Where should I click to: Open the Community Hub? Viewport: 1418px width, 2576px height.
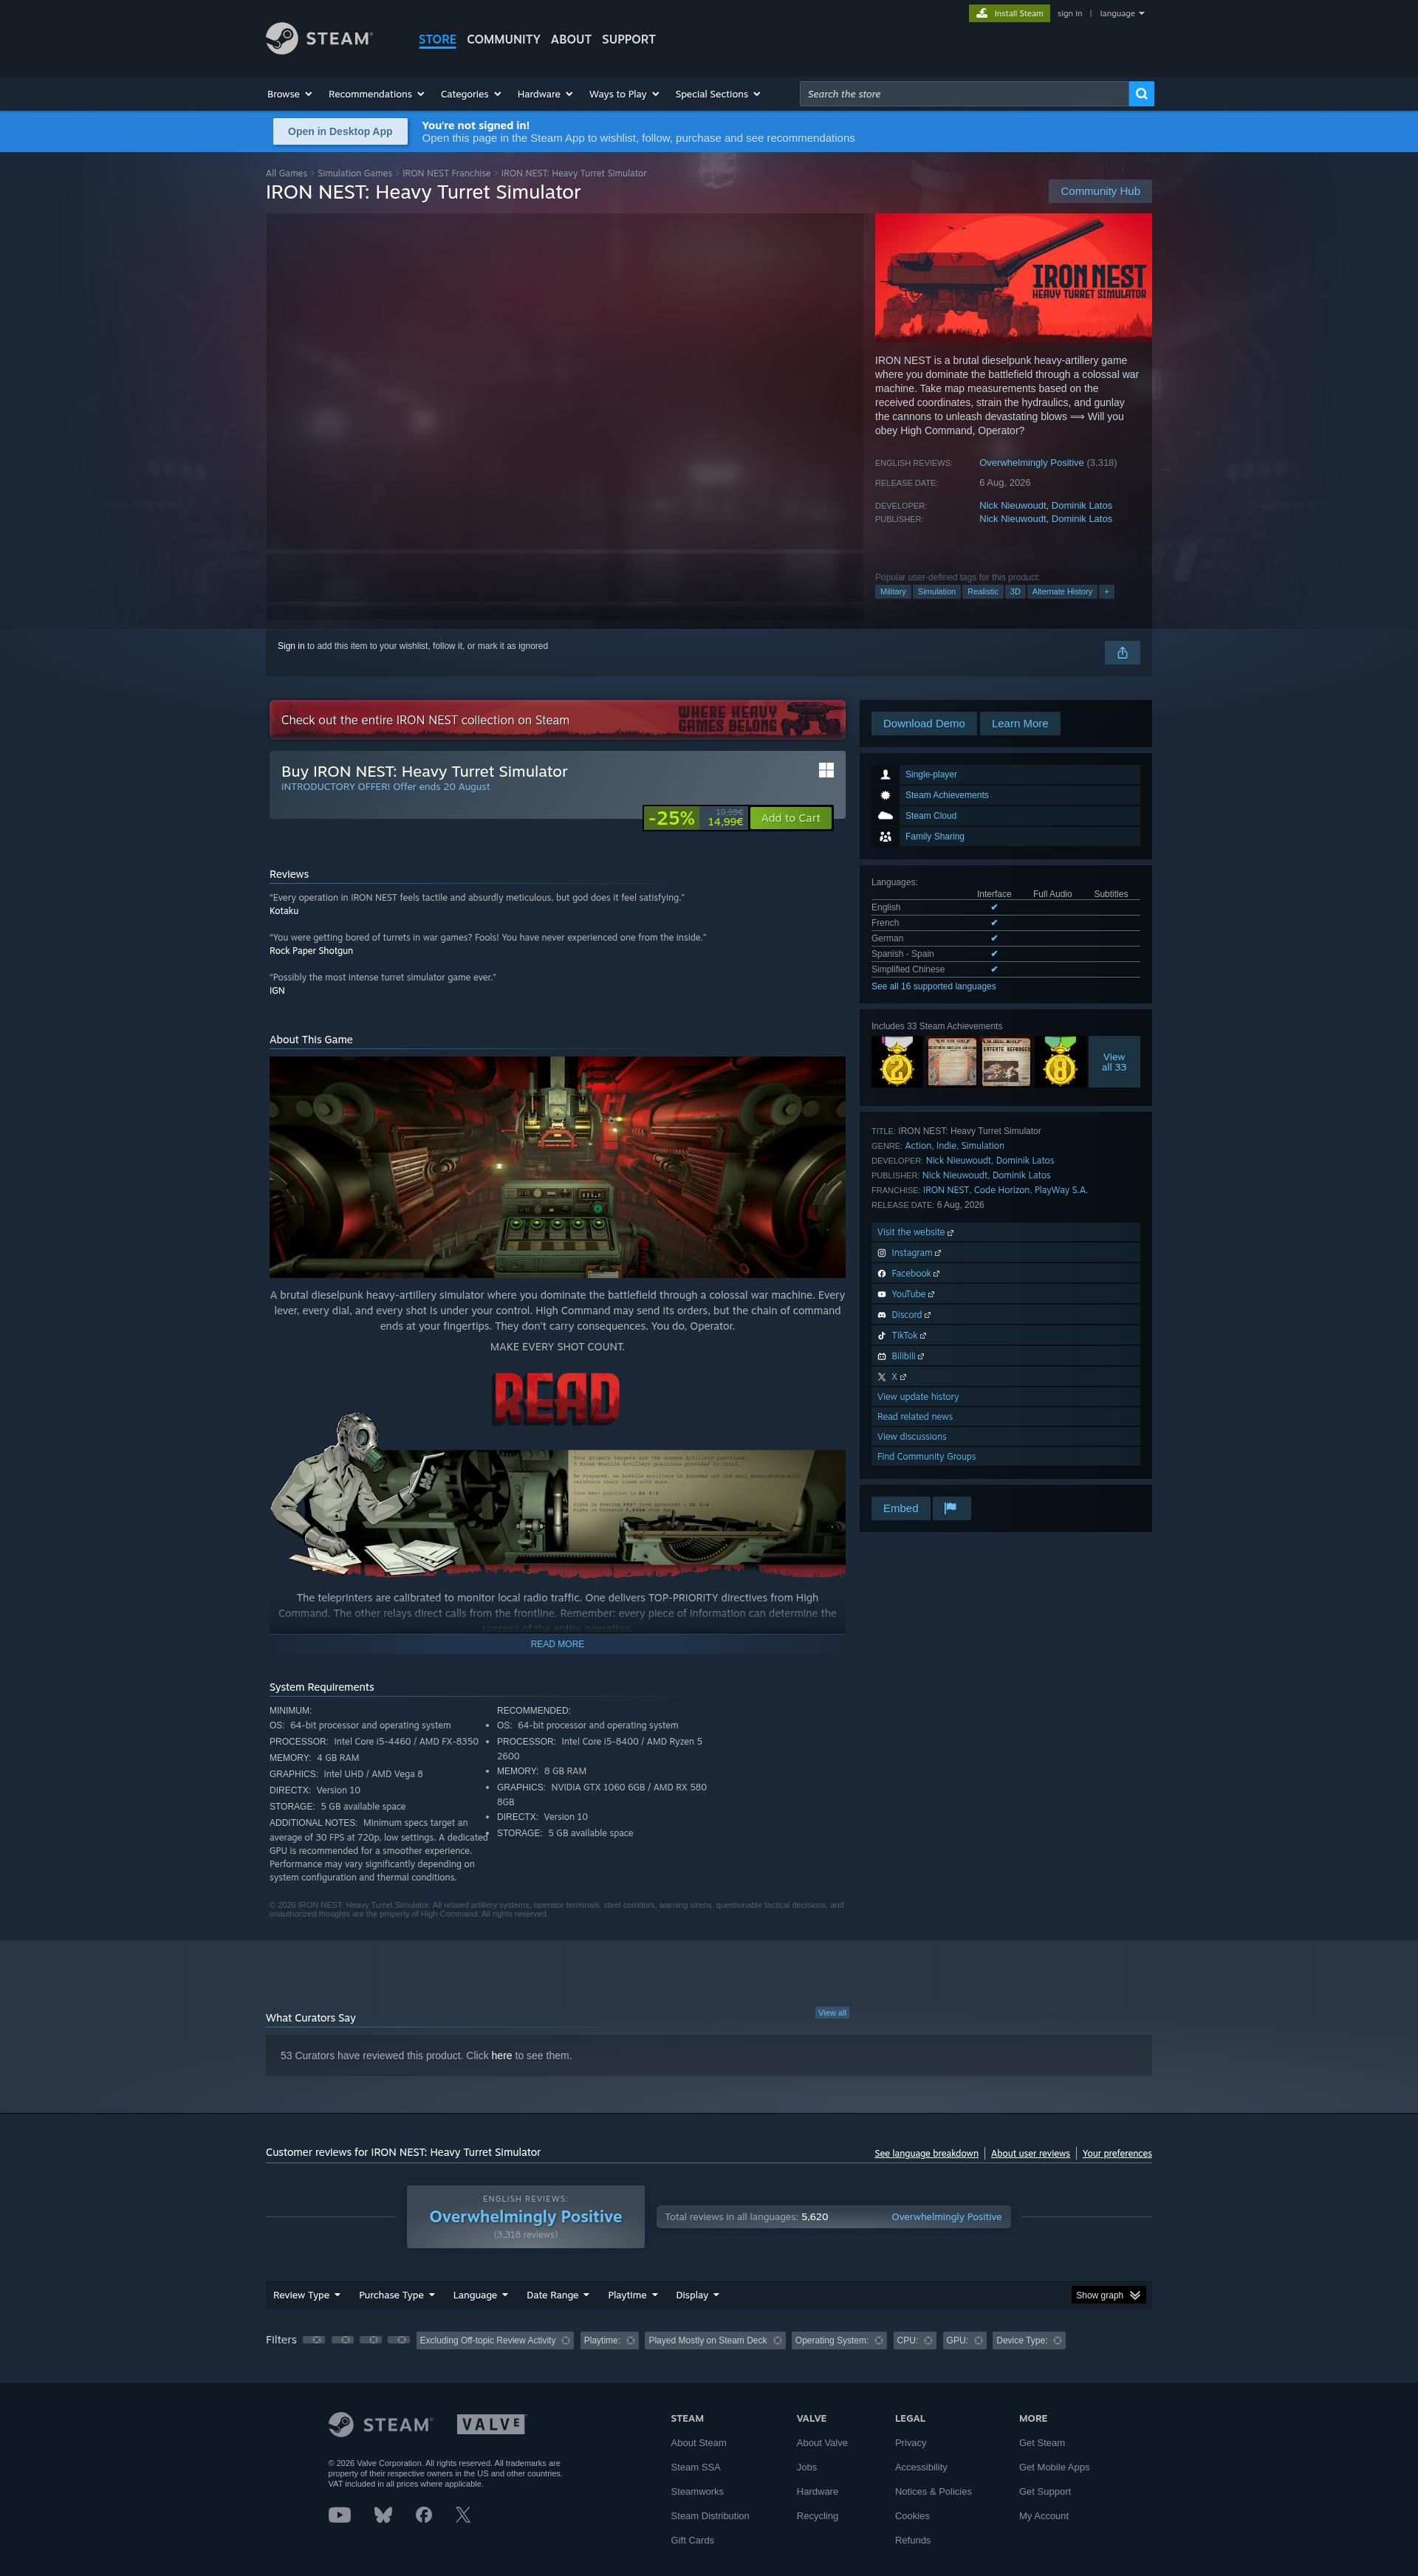1100,191
